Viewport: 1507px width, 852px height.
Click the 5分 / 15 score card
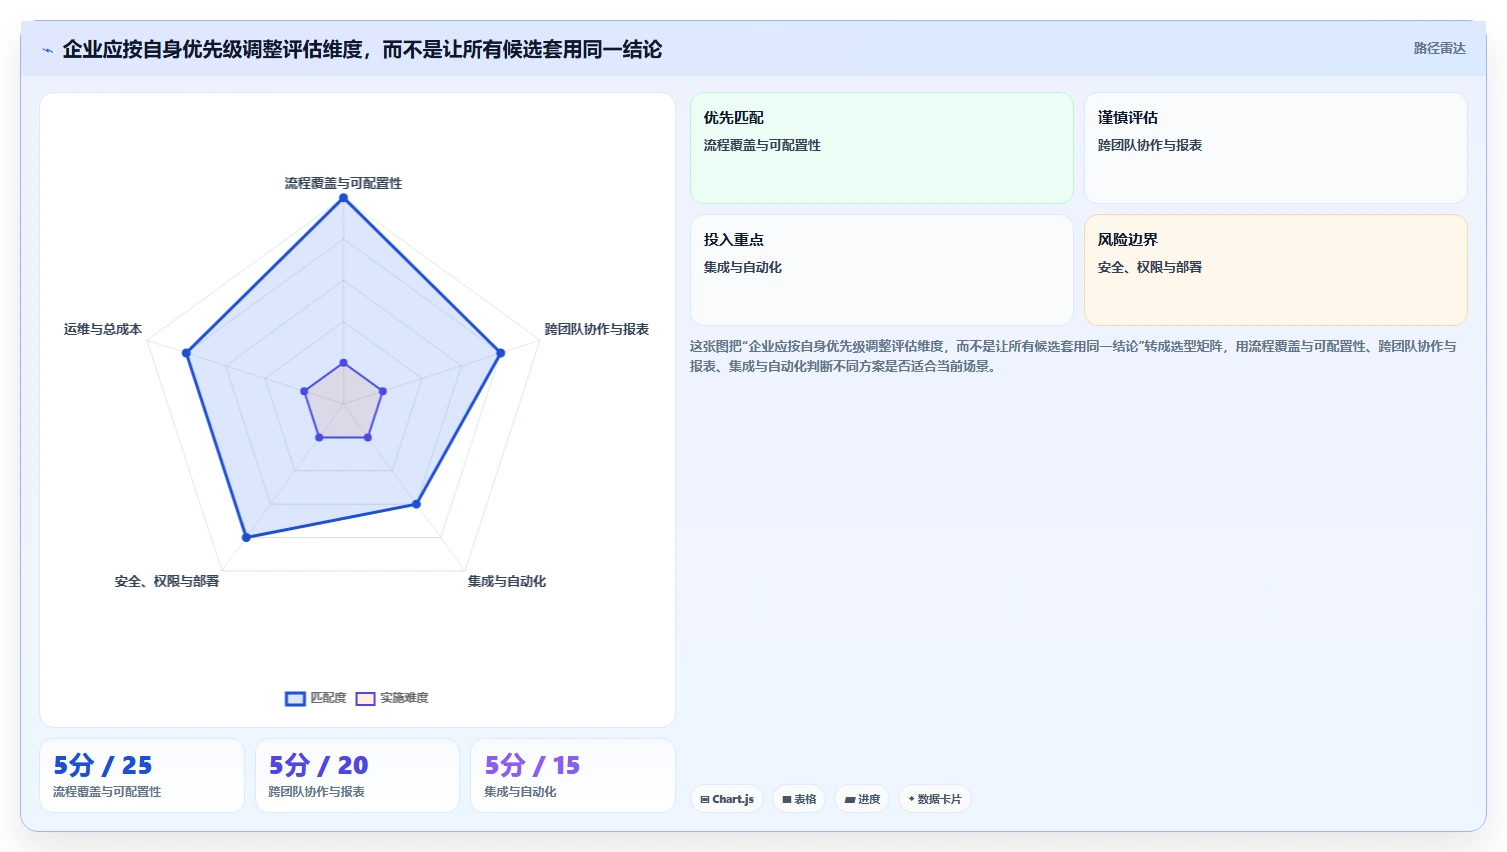[x=573, y=776]
